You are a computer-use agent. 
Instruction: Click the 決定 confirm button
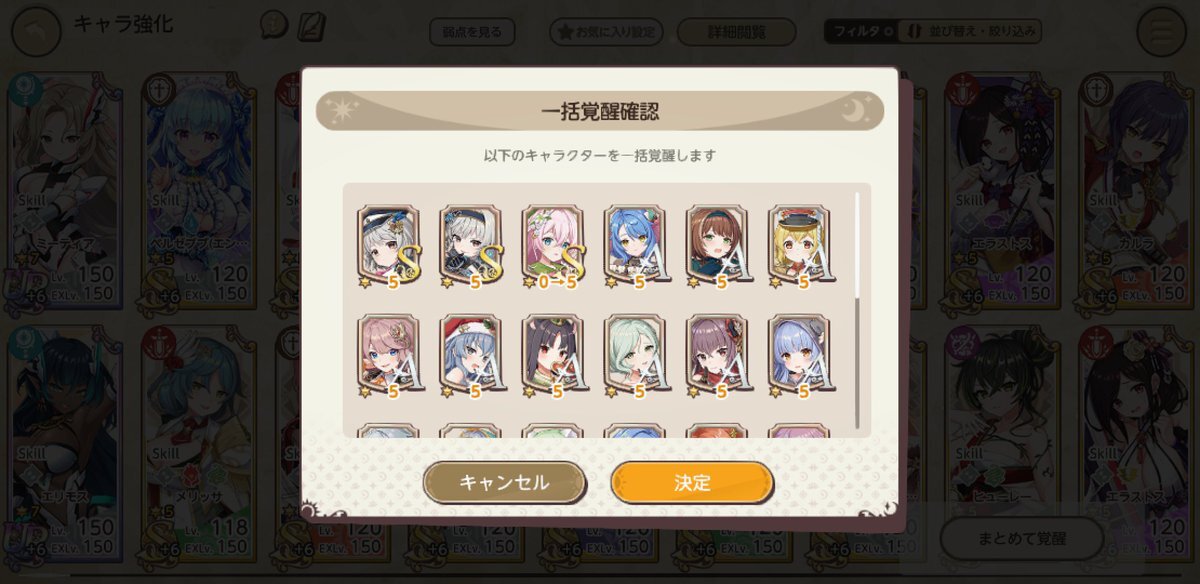coord(692,482)
